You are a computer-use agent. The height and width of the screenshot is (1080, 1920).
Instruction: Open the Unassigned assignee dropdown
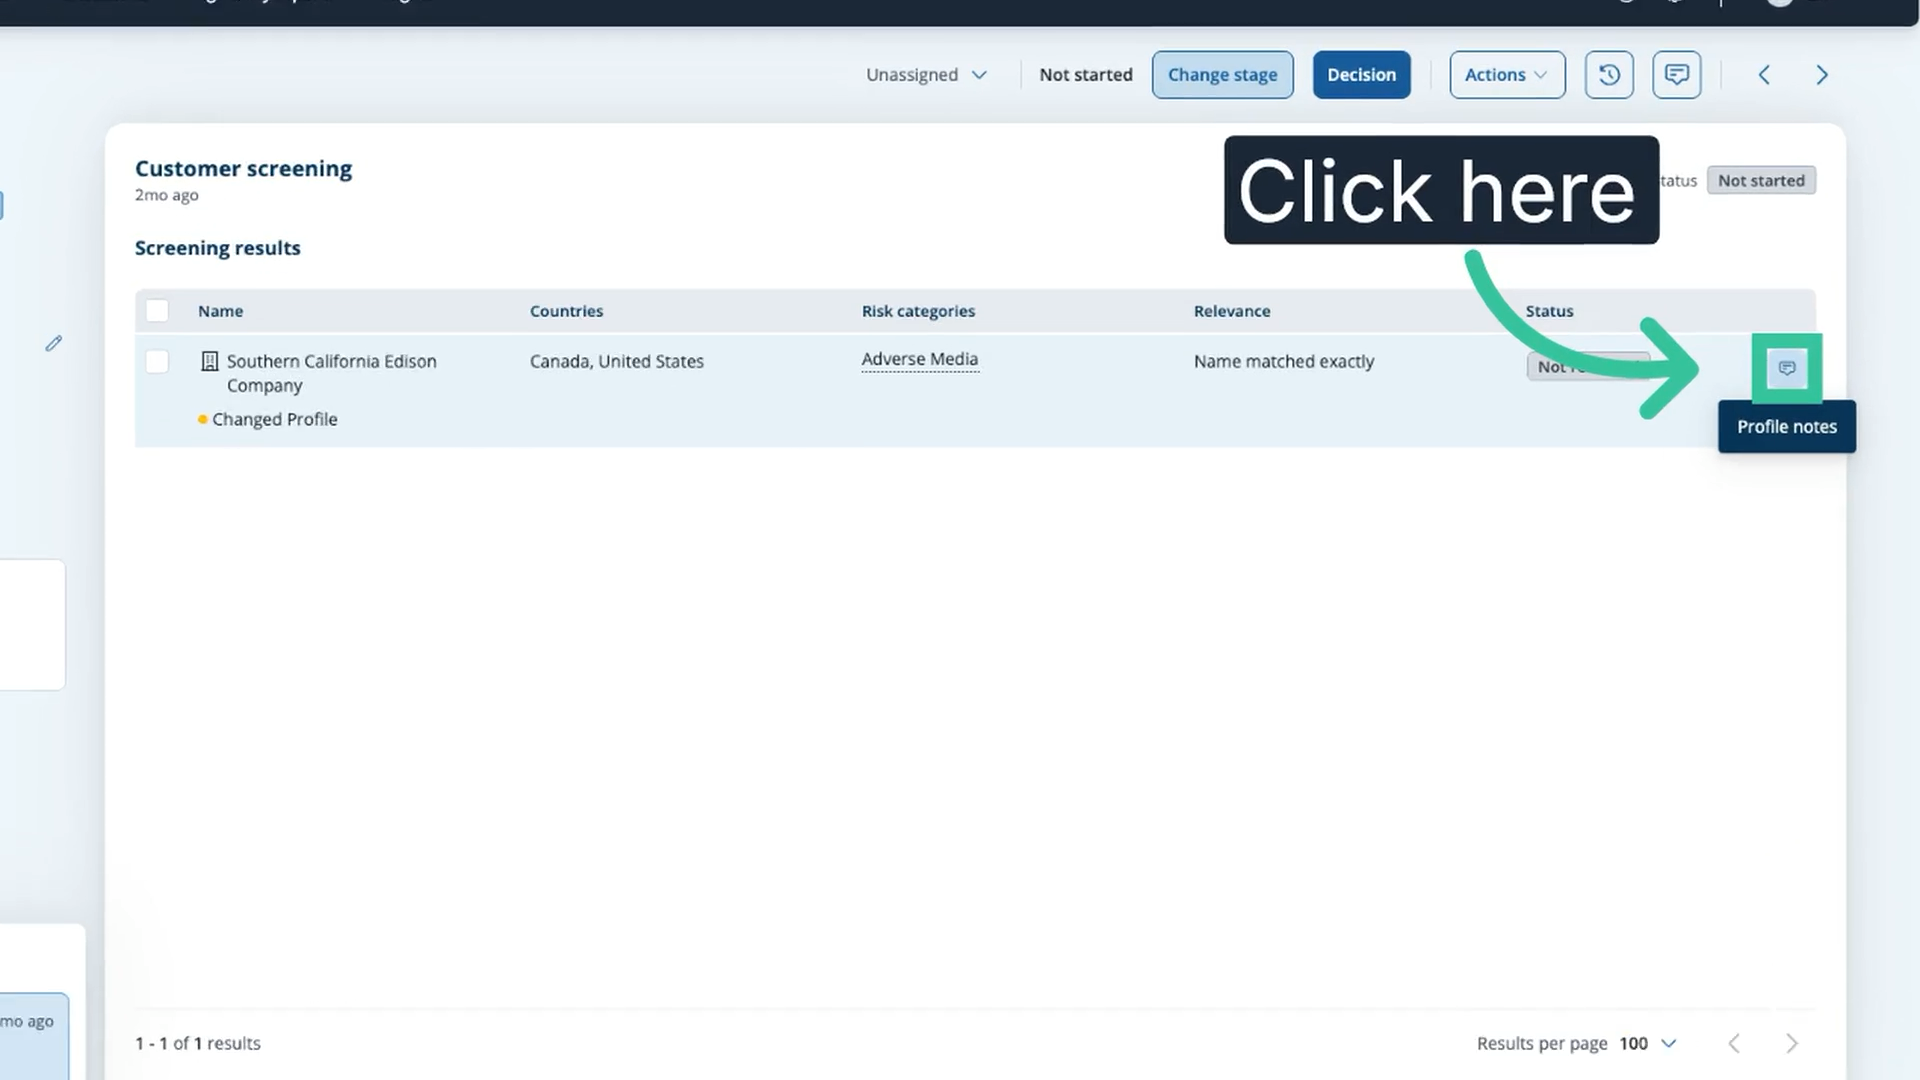(926, 75)
